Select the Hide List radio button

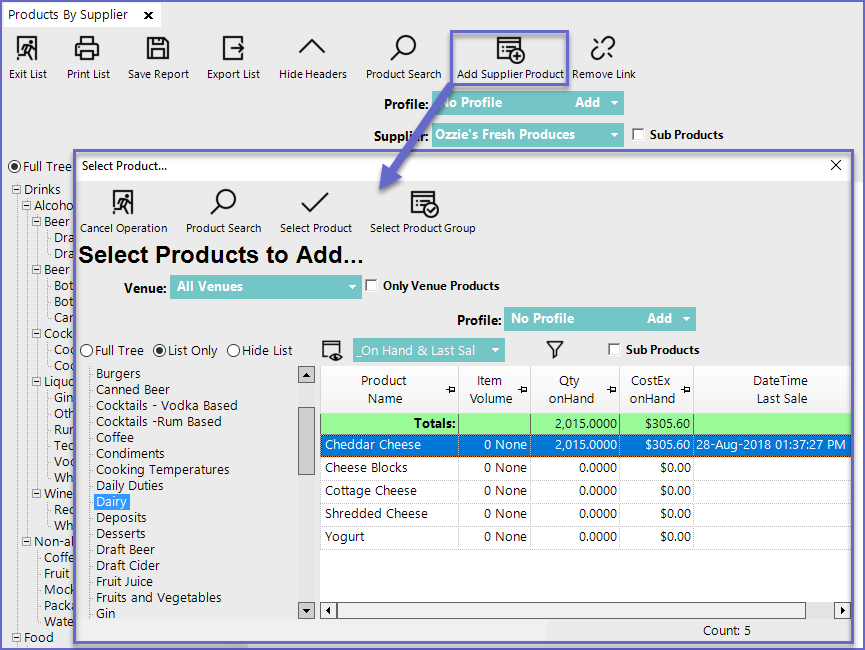point(234,351)
